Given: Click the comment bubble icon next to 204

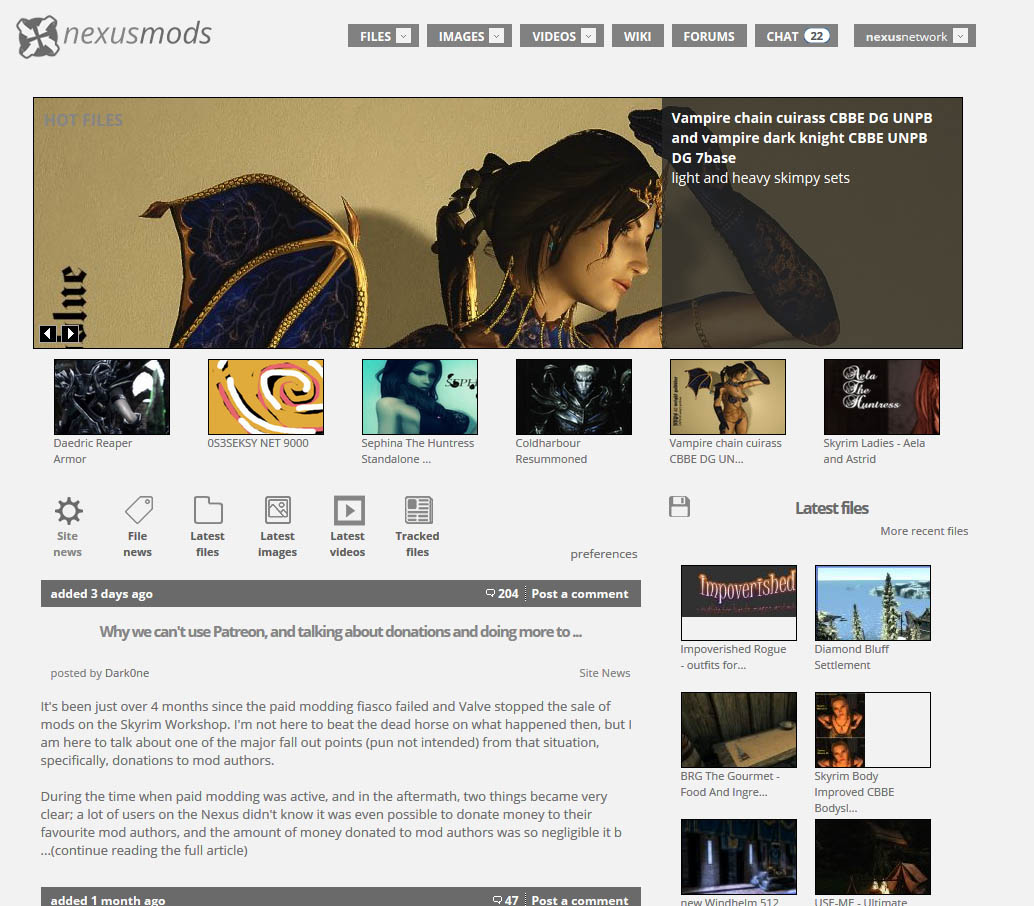Looking at the screenshot, I should pyautogui.click(x=490, y=593).
